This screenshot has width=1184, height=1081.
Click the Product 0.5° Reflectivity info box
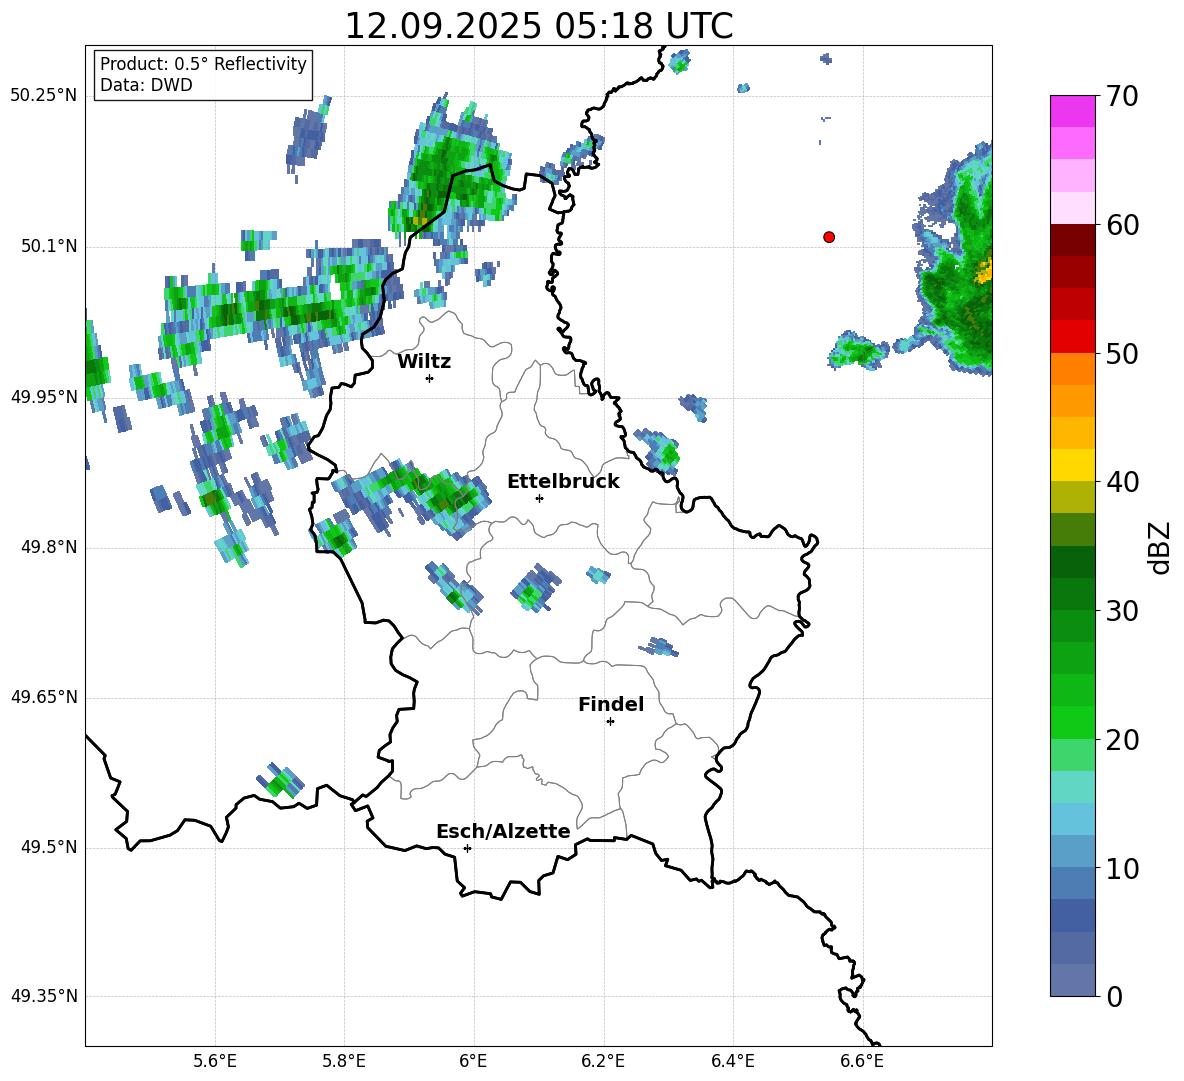pyautogui.click(x=203, y=74)
